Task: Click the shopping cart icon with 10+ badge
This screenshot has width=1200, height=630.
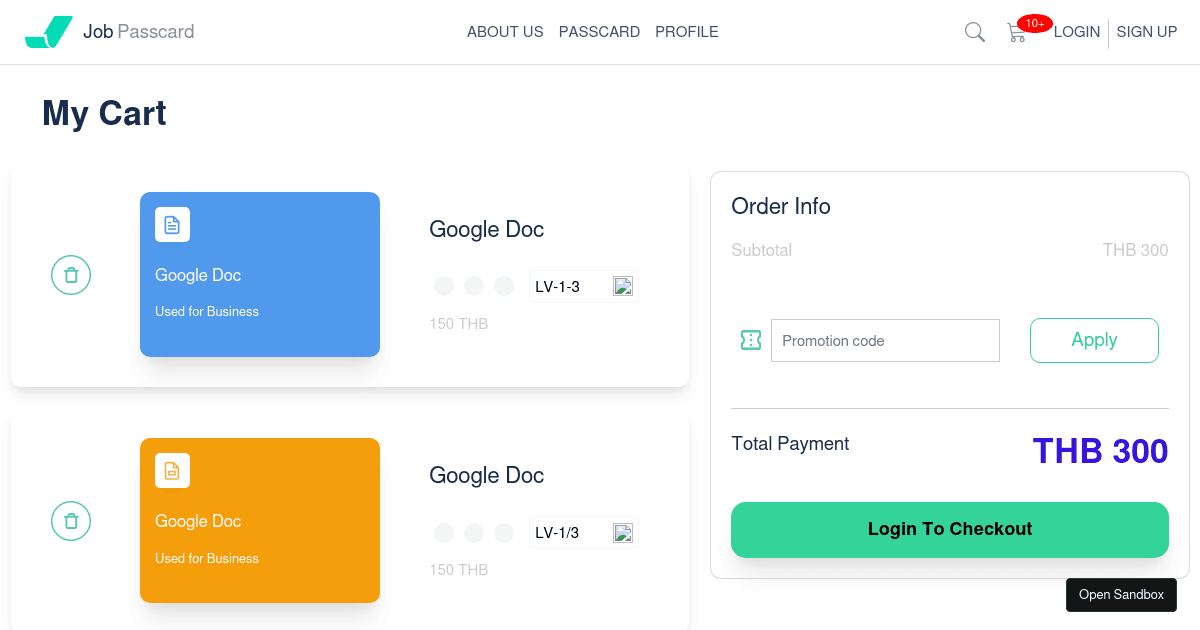Action: (1017, 32)
